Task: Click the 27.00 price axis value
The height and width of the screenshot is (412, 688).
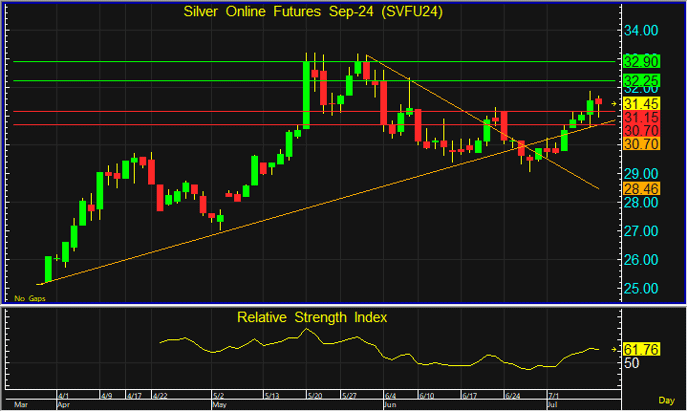Action: pyautogui.click(x=641, y=231)
